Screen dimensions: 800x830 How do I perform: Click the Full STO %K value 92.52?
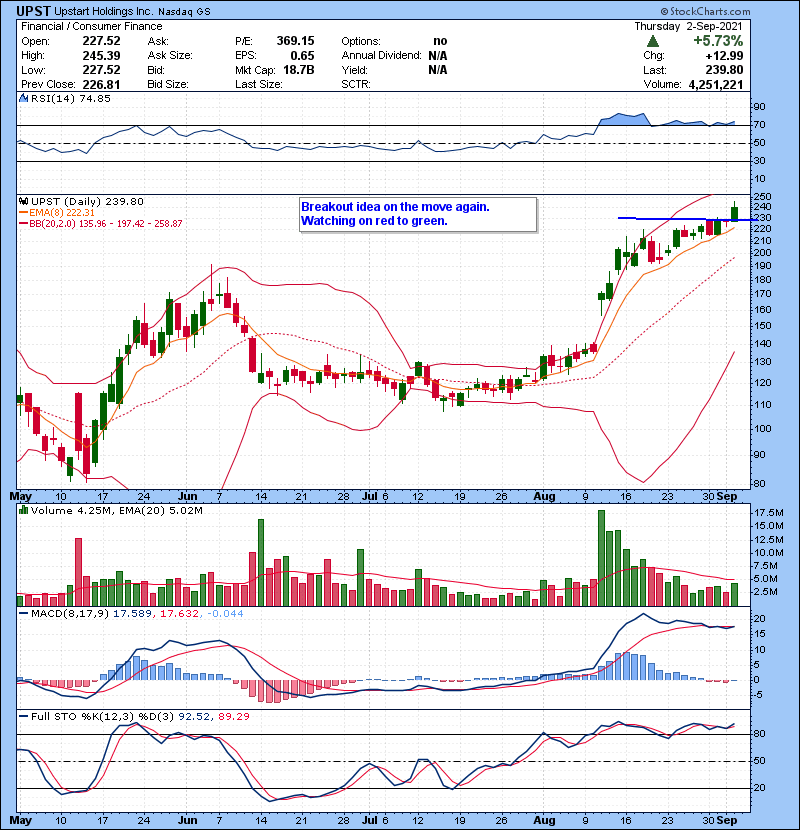pos(192,716)
